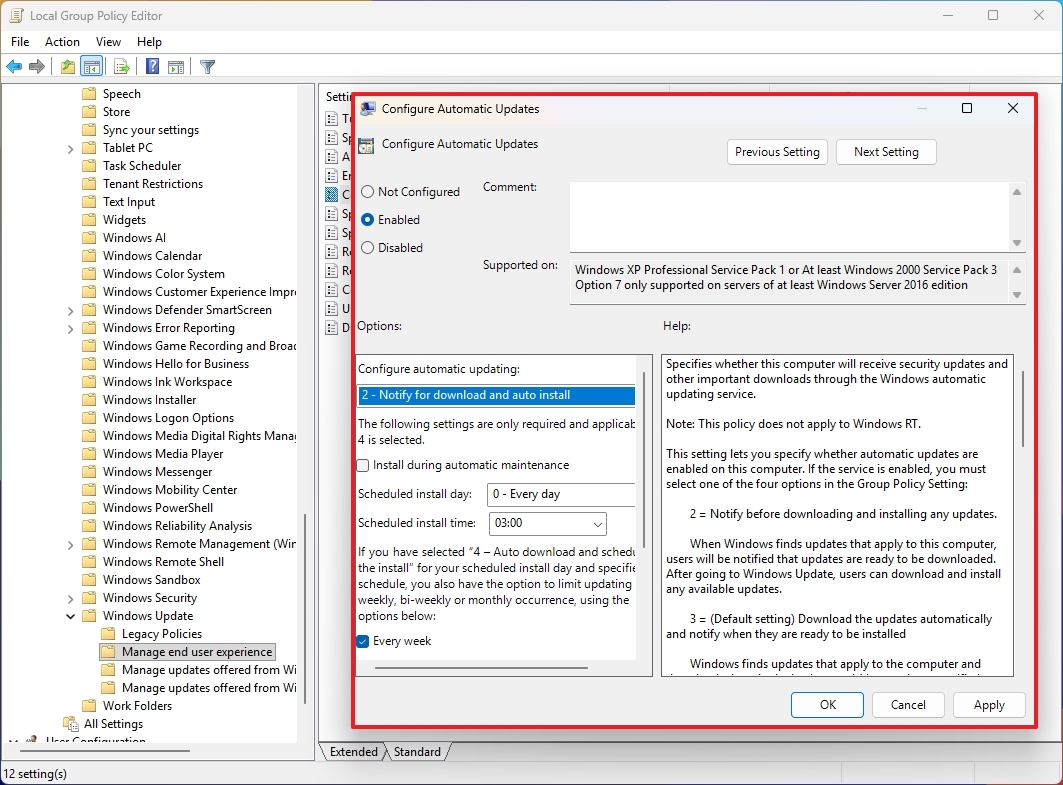Image resolution: width=1063 pixels, height=785 pixels.
Task: Switch to the Standard tab
Action: (x=417, y=751)
